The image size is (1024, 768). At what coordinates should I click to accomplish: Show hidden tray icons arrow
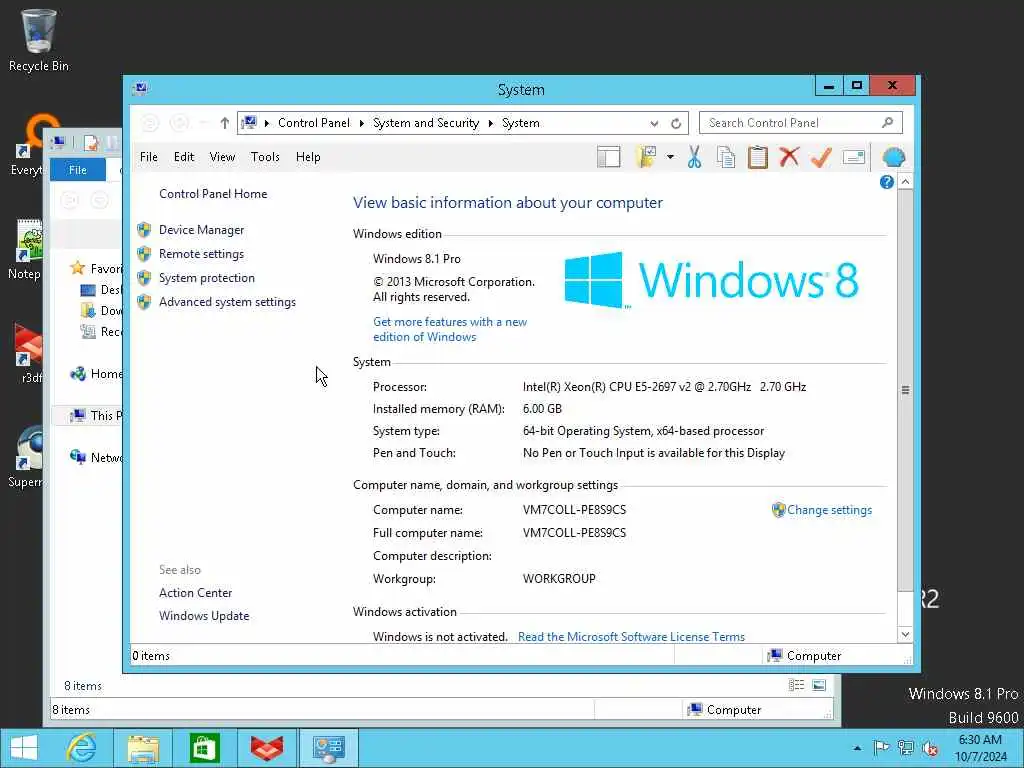[857, 748]
